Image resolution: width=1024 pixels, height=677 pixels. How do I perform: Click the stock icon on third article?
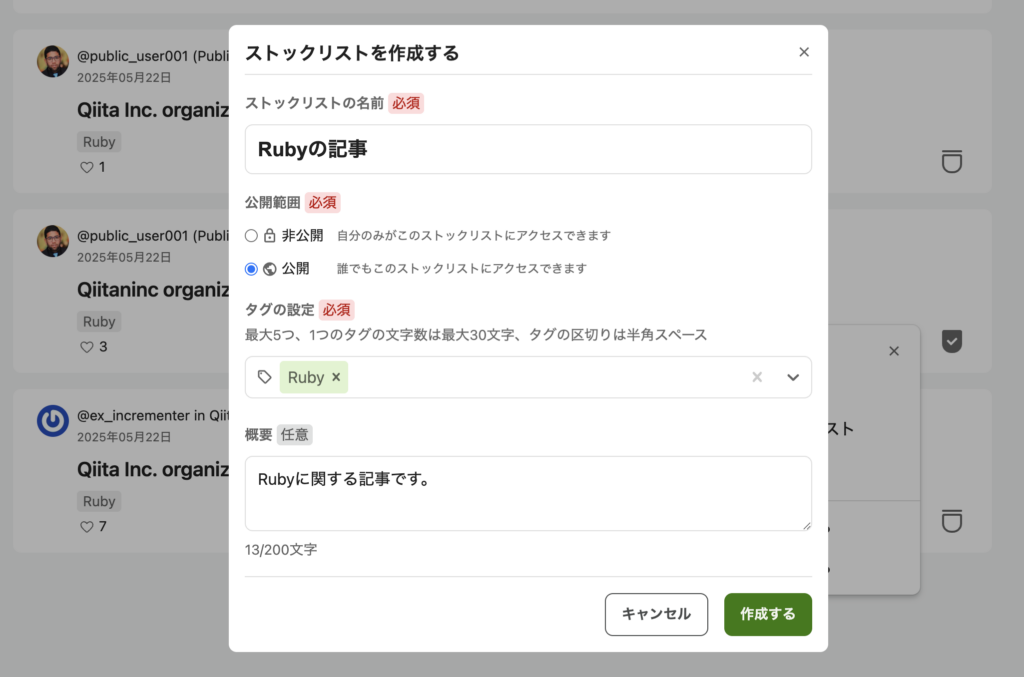952,521
